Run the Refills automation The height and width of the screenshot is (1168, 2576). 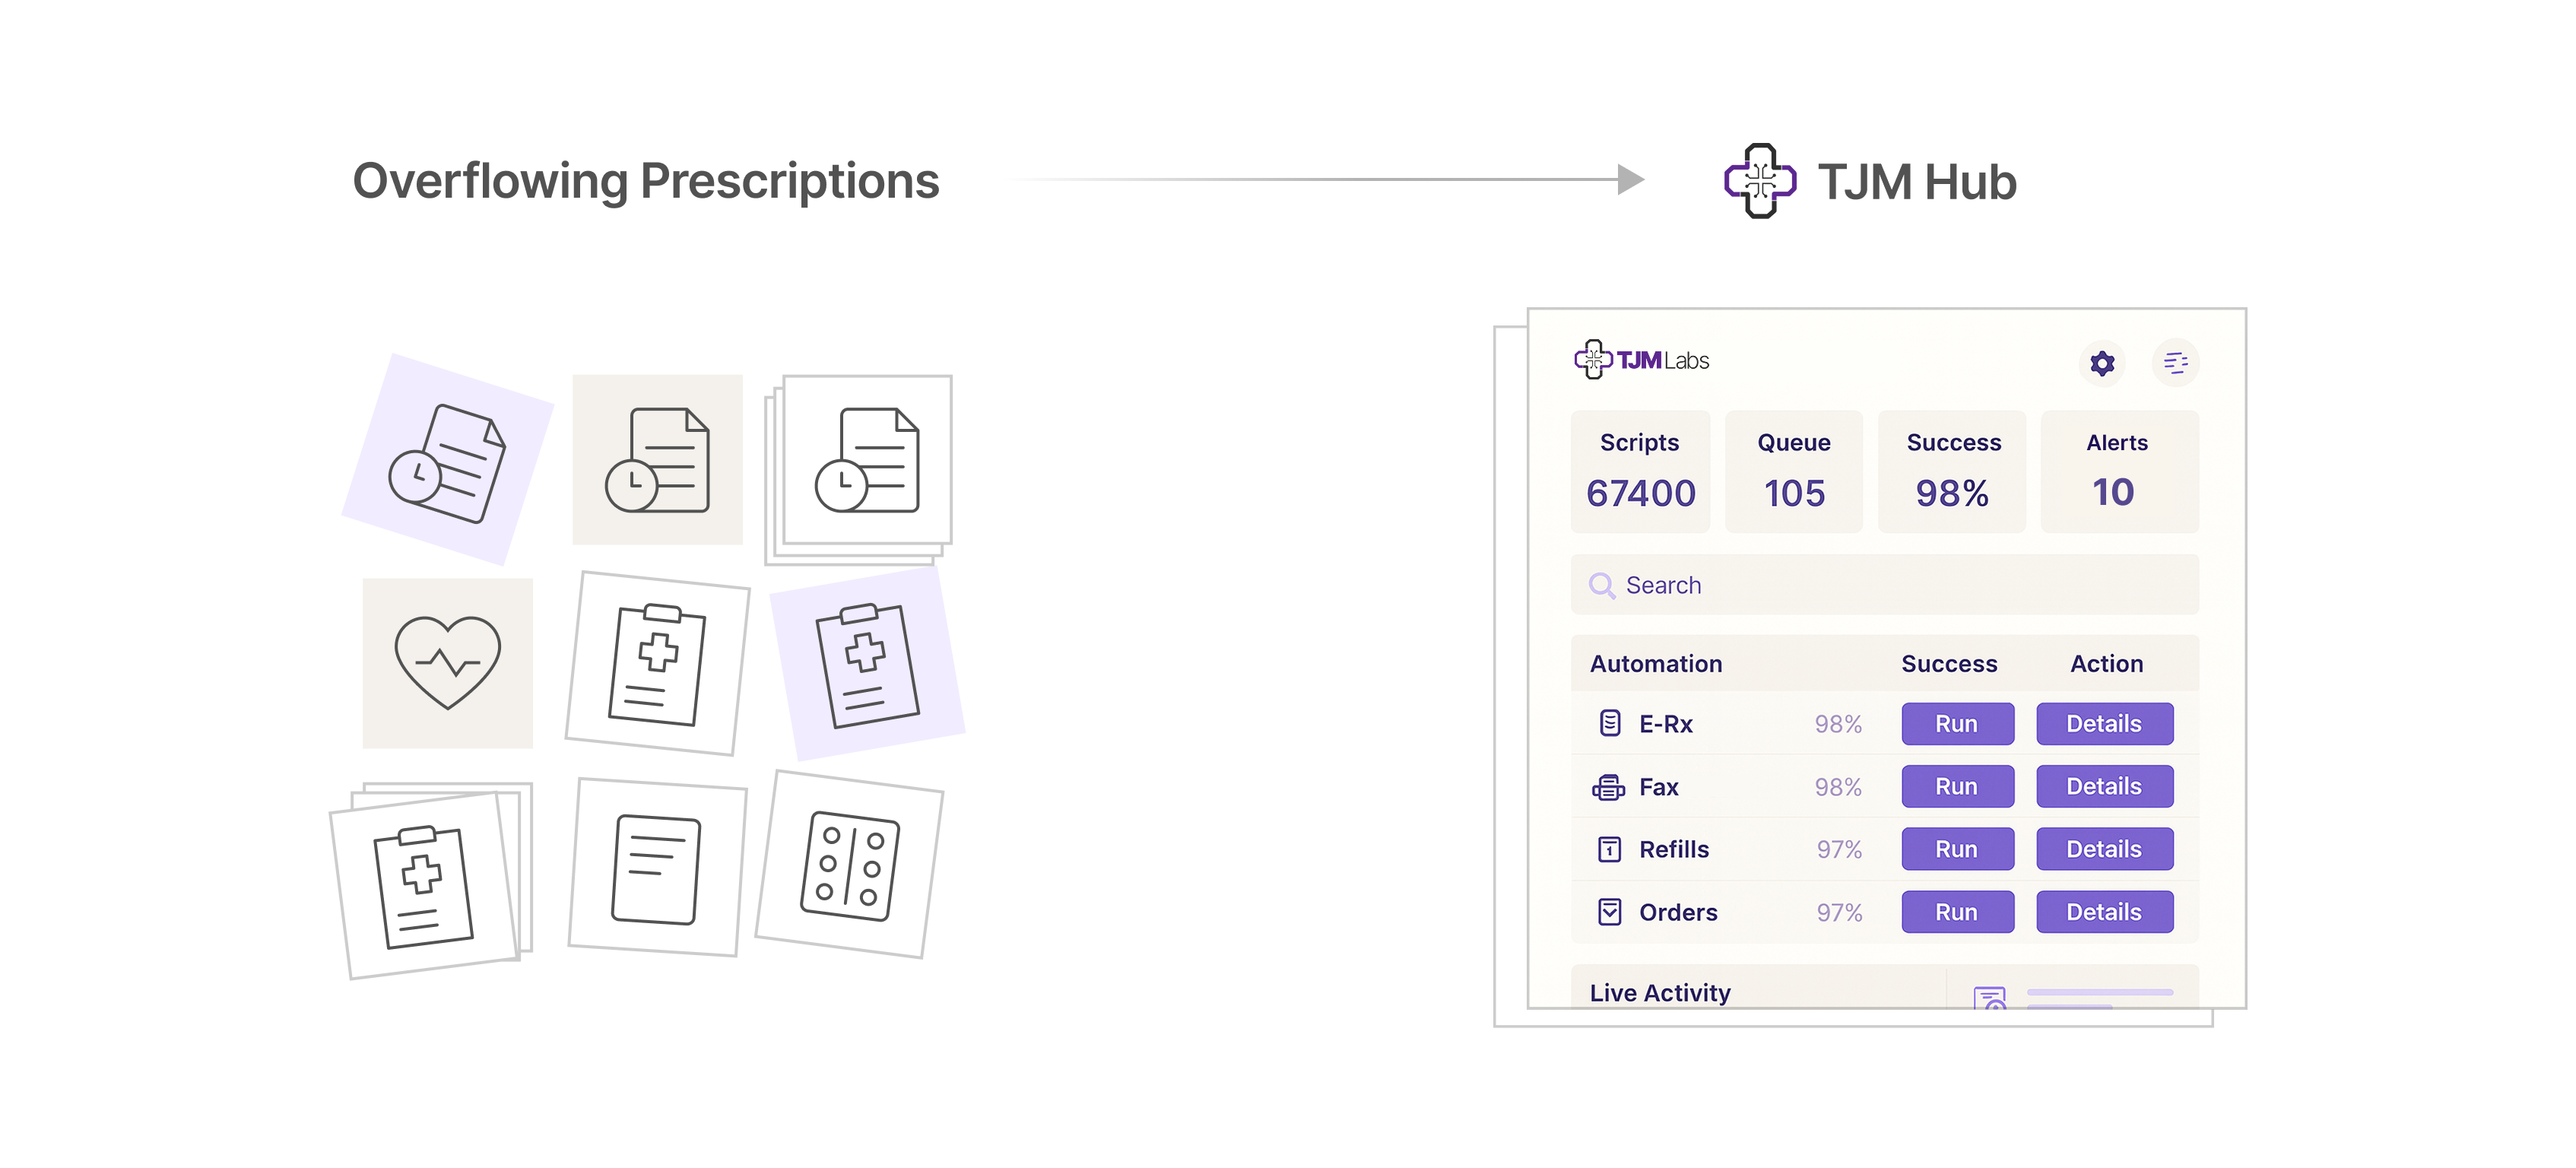[x=1956, y=849]
